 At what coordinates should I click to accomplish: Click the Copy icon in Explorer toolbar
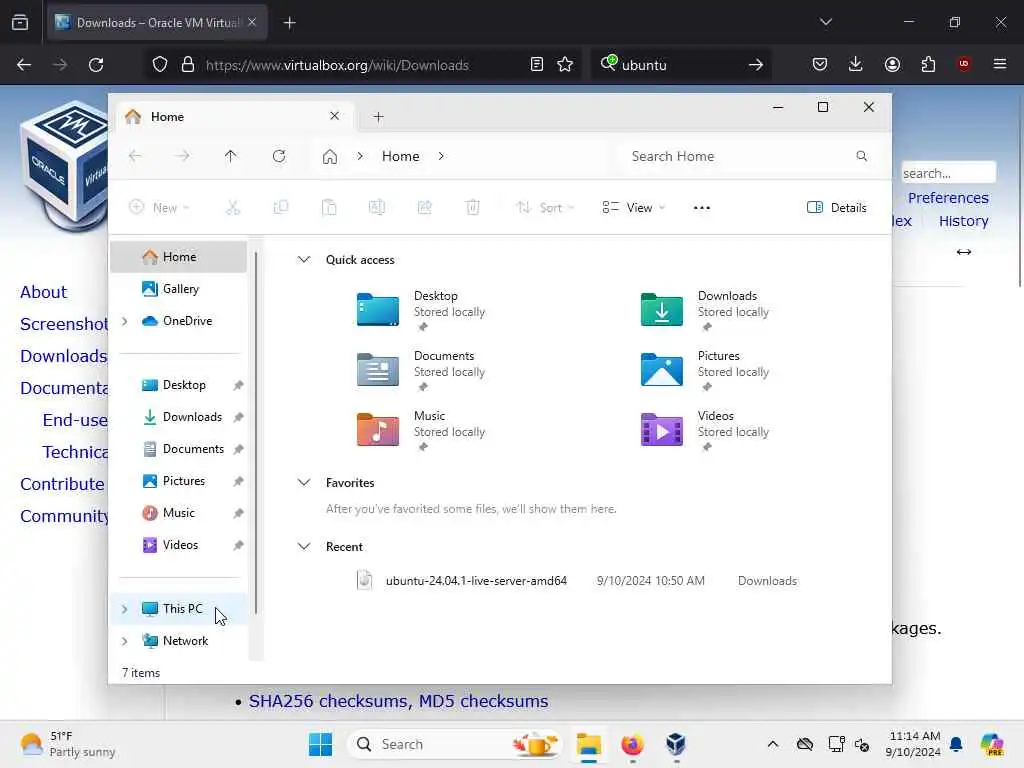pos(281,208)
